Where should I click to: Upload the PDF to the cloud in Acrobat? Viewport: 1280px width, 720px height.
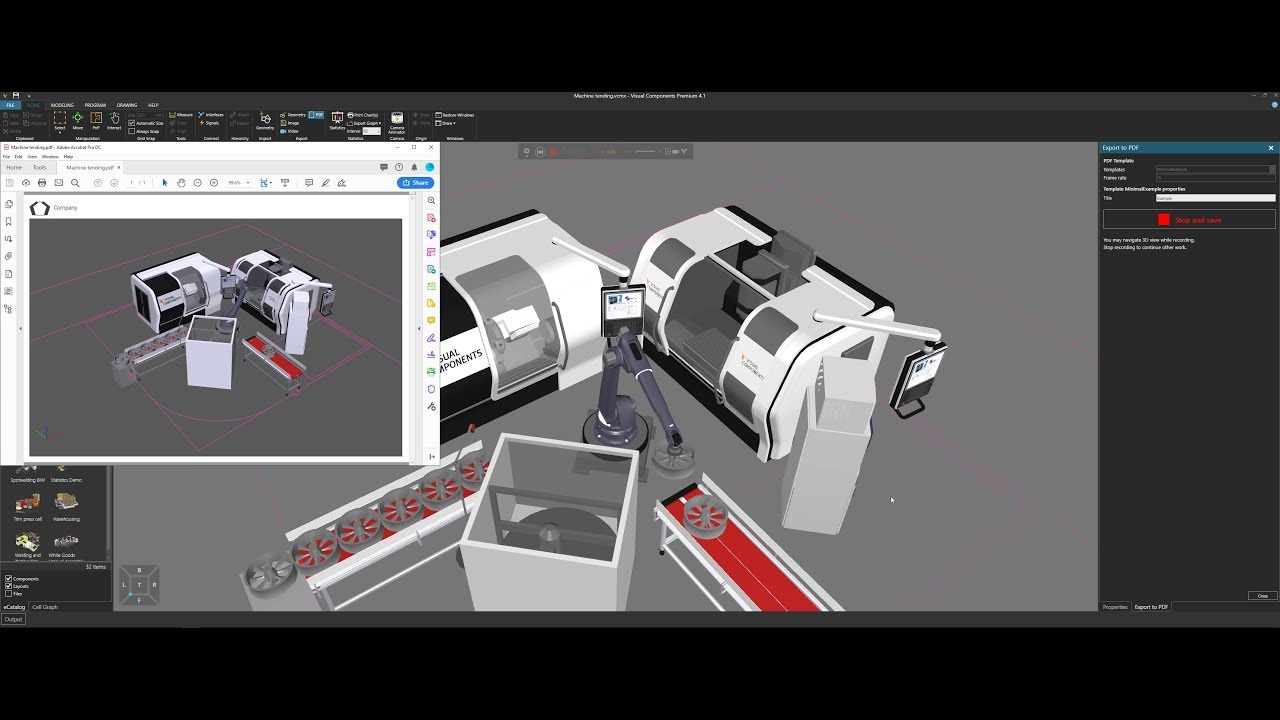[x=26, y=183]
